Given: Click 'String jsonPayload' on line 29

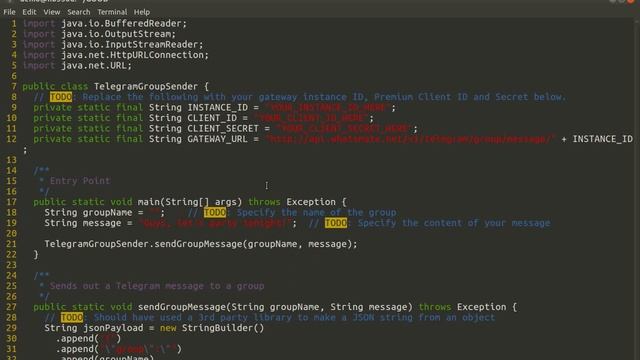Looking at the screenshot, I should click(x=94, y=328).
